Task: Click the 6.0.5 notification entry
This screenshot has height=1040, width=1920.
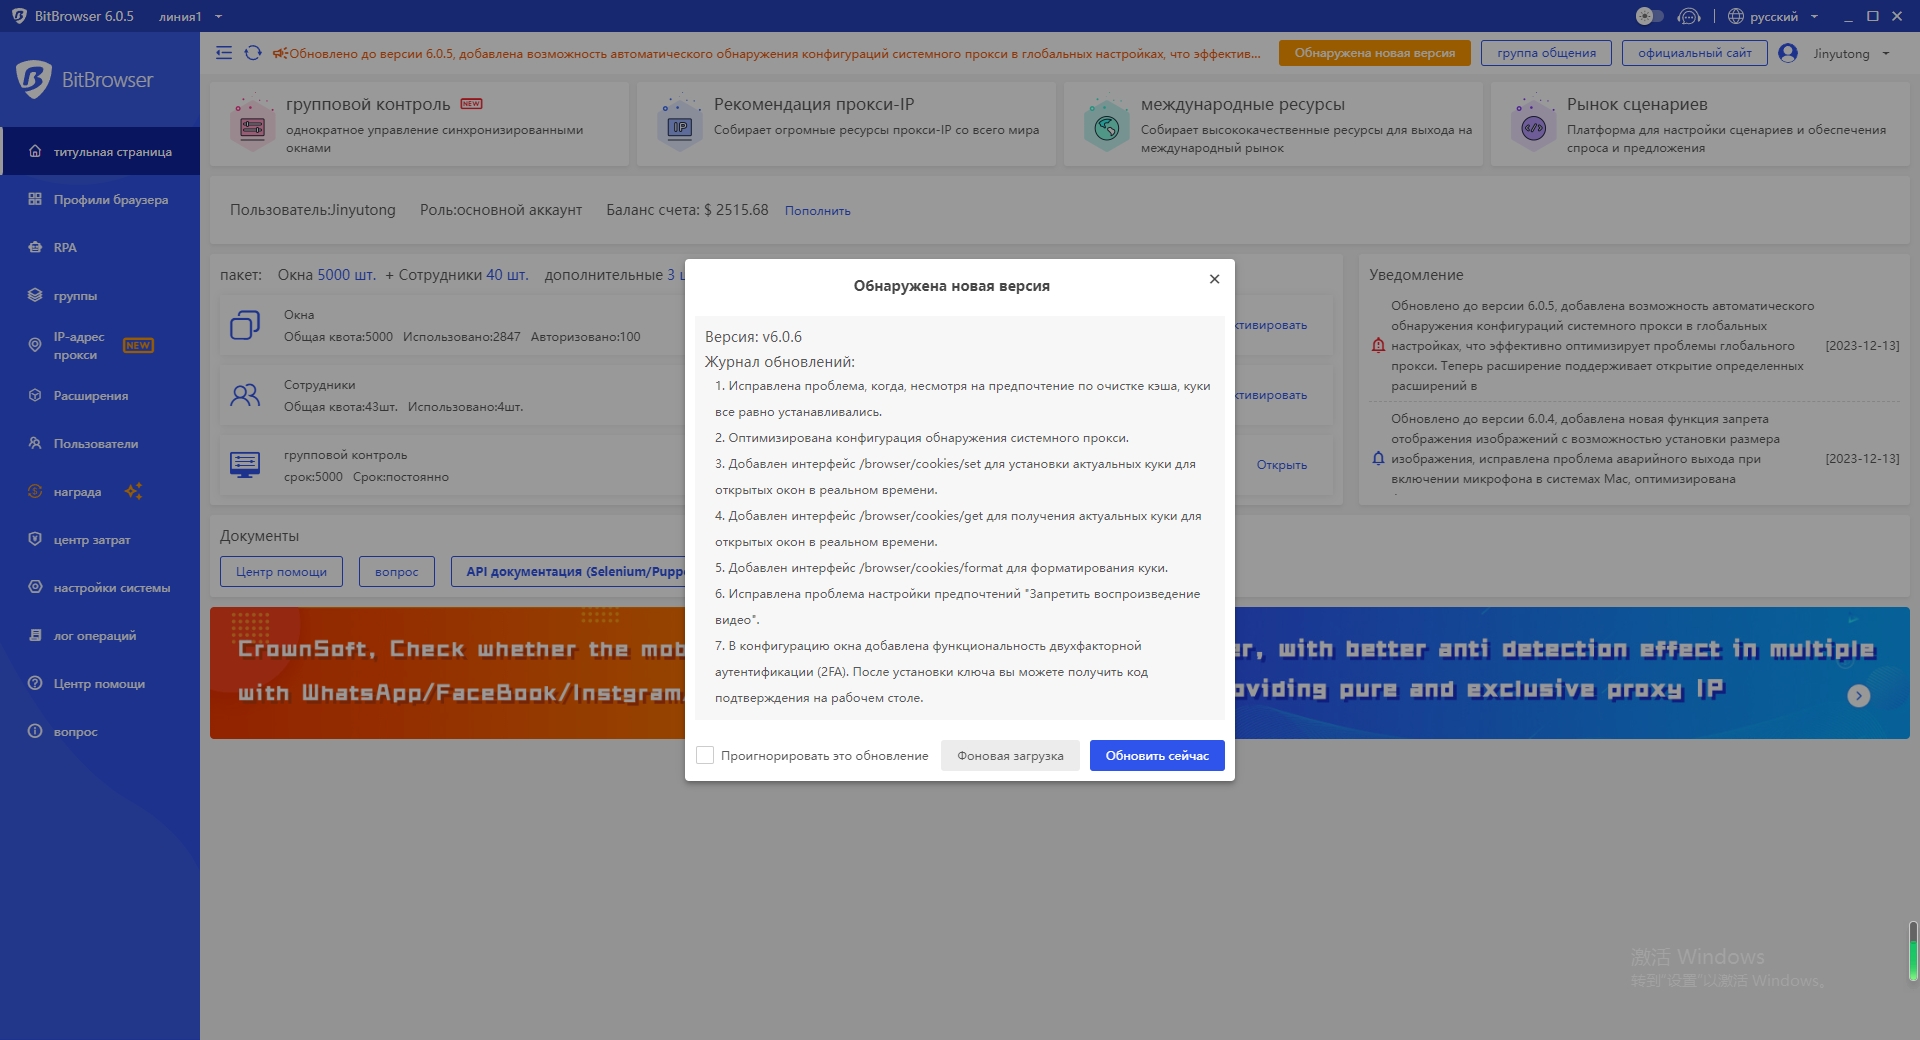Action: point(1634,346)
